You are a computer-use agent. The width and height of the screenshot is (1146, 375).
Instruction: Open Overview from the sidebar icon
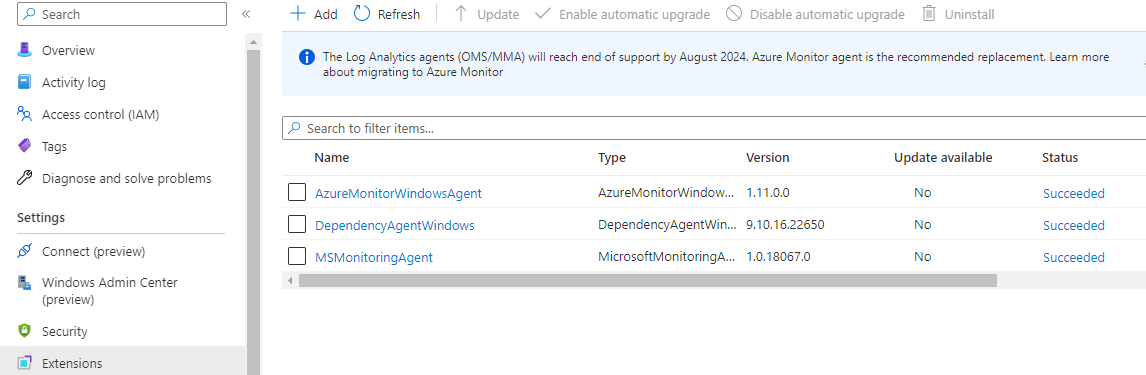(x=25, y=50)
